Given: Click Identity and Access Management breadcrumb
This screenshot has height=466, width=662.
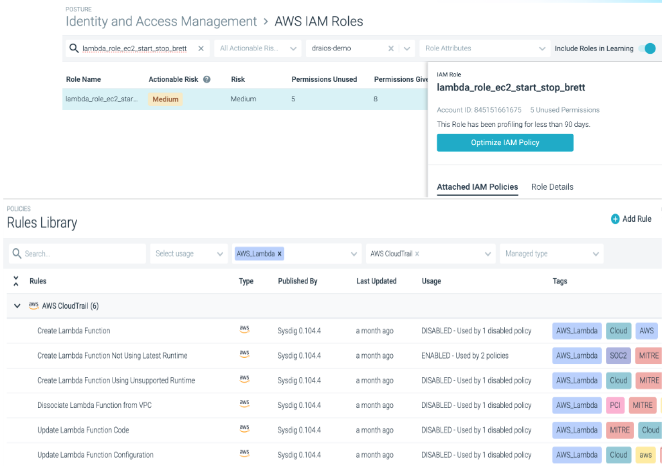Looking at the screenshot, I should 161,21.
